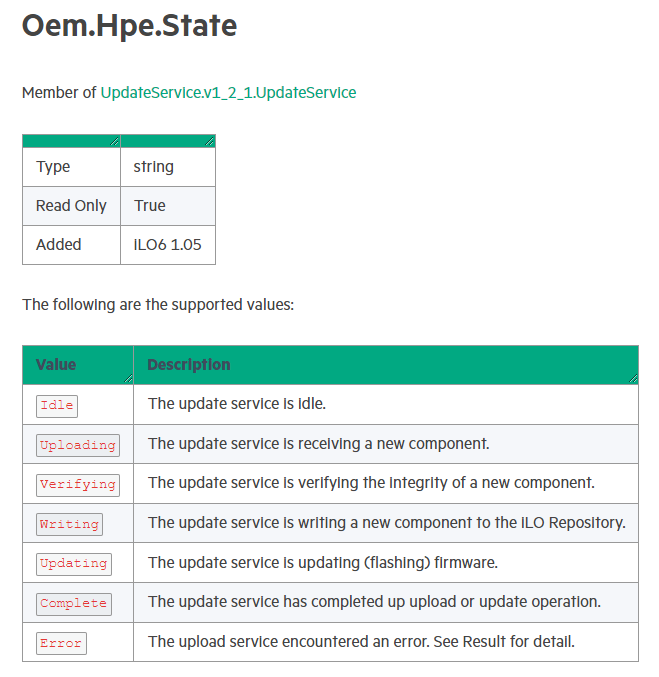
Task: Open the UpdateService.v1_2_1.UpdateService link
Action: (228, 92)
